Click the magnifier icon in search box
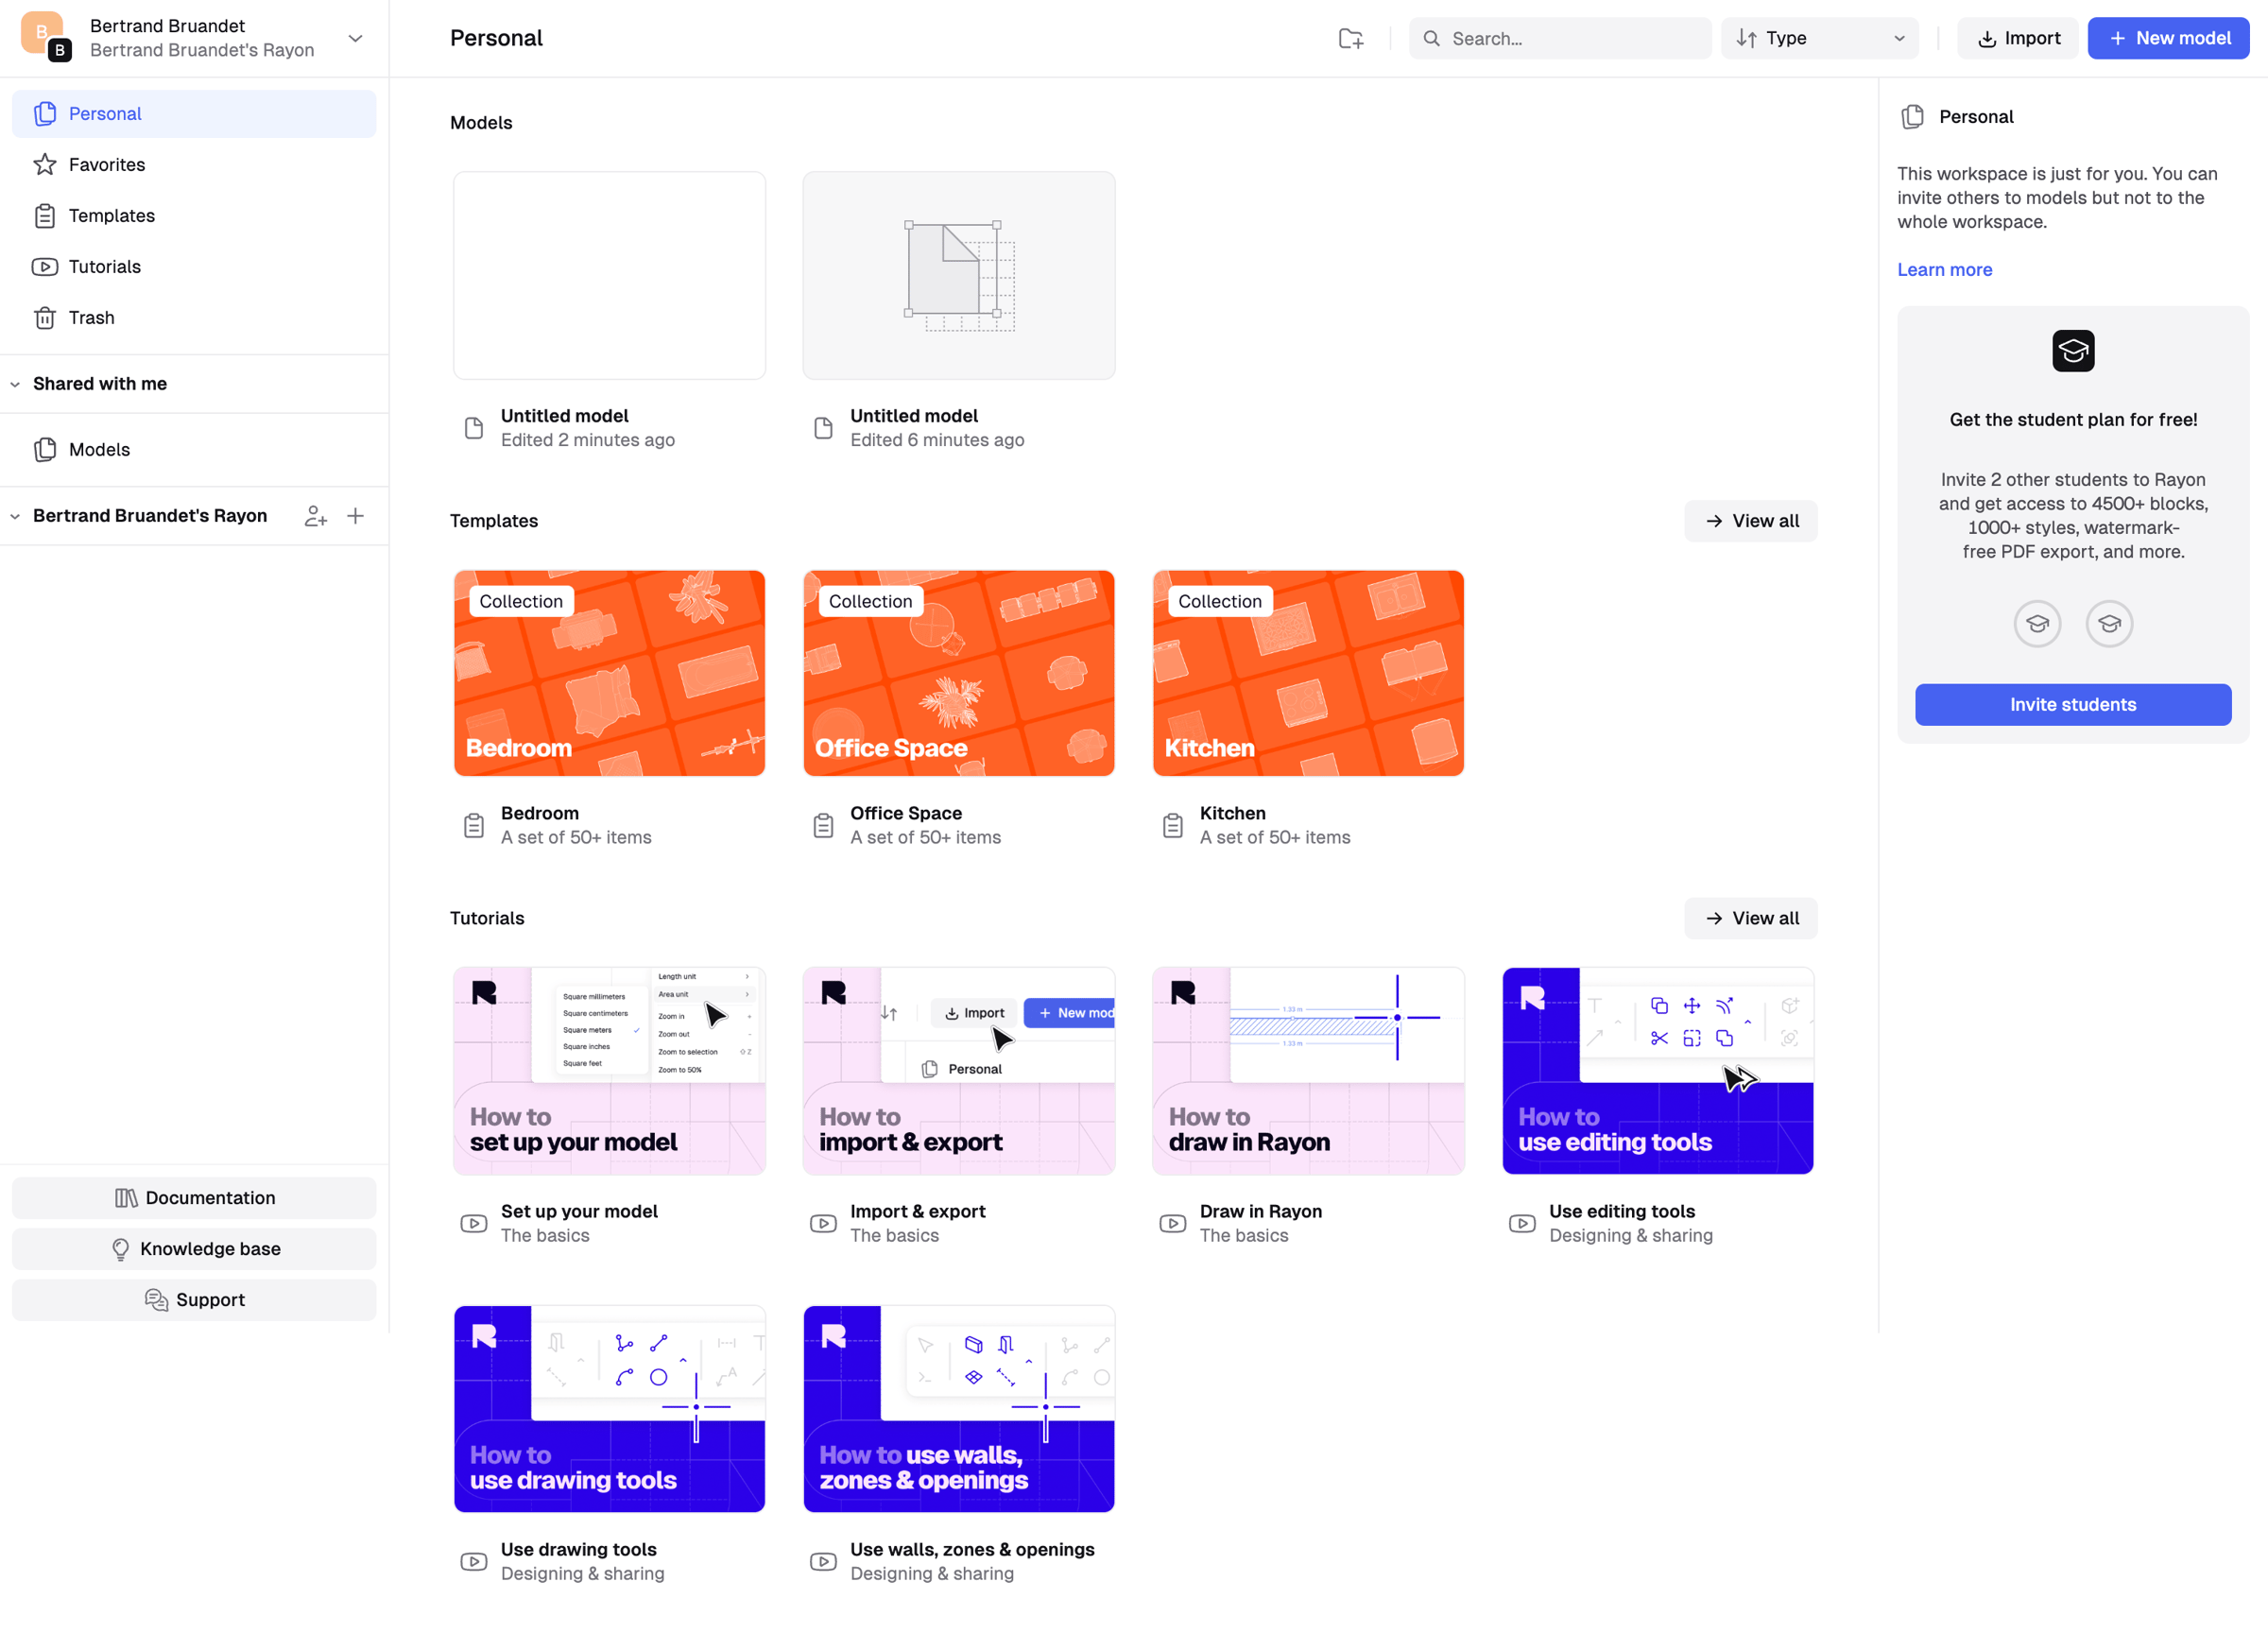 [1432, 38]
